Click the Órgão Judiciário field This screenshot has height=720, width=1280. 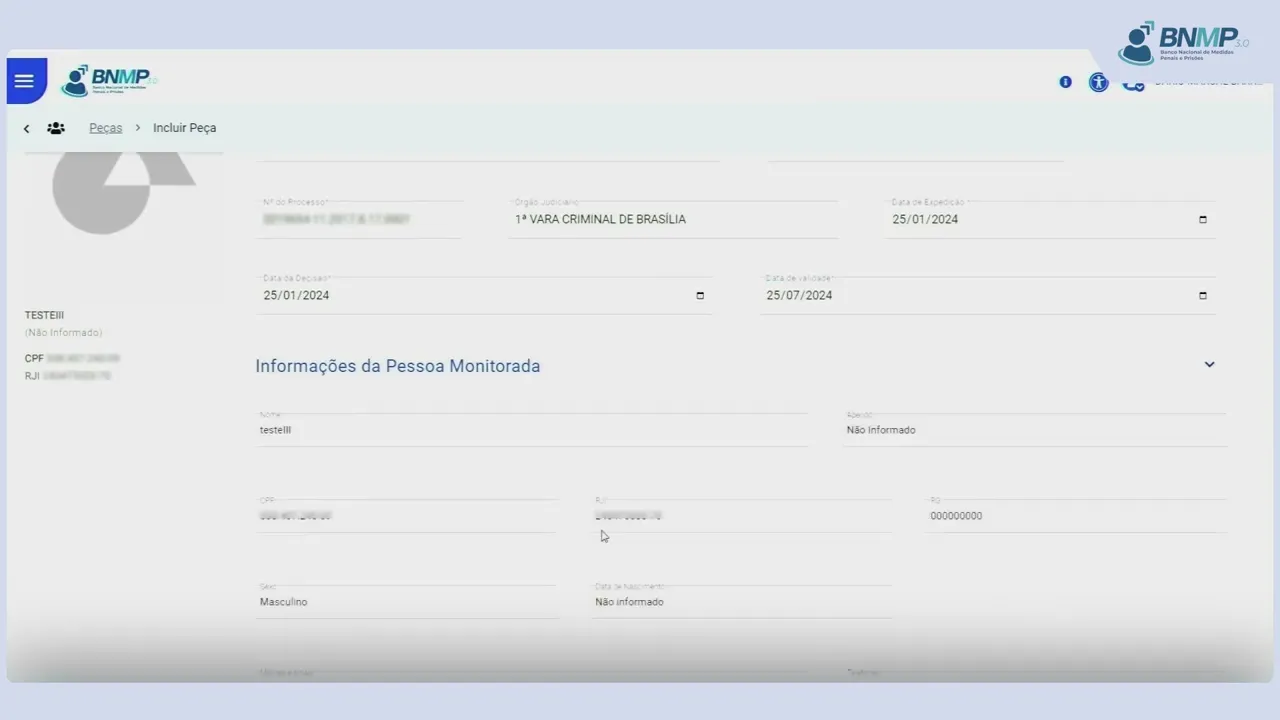tap(673, 219)
